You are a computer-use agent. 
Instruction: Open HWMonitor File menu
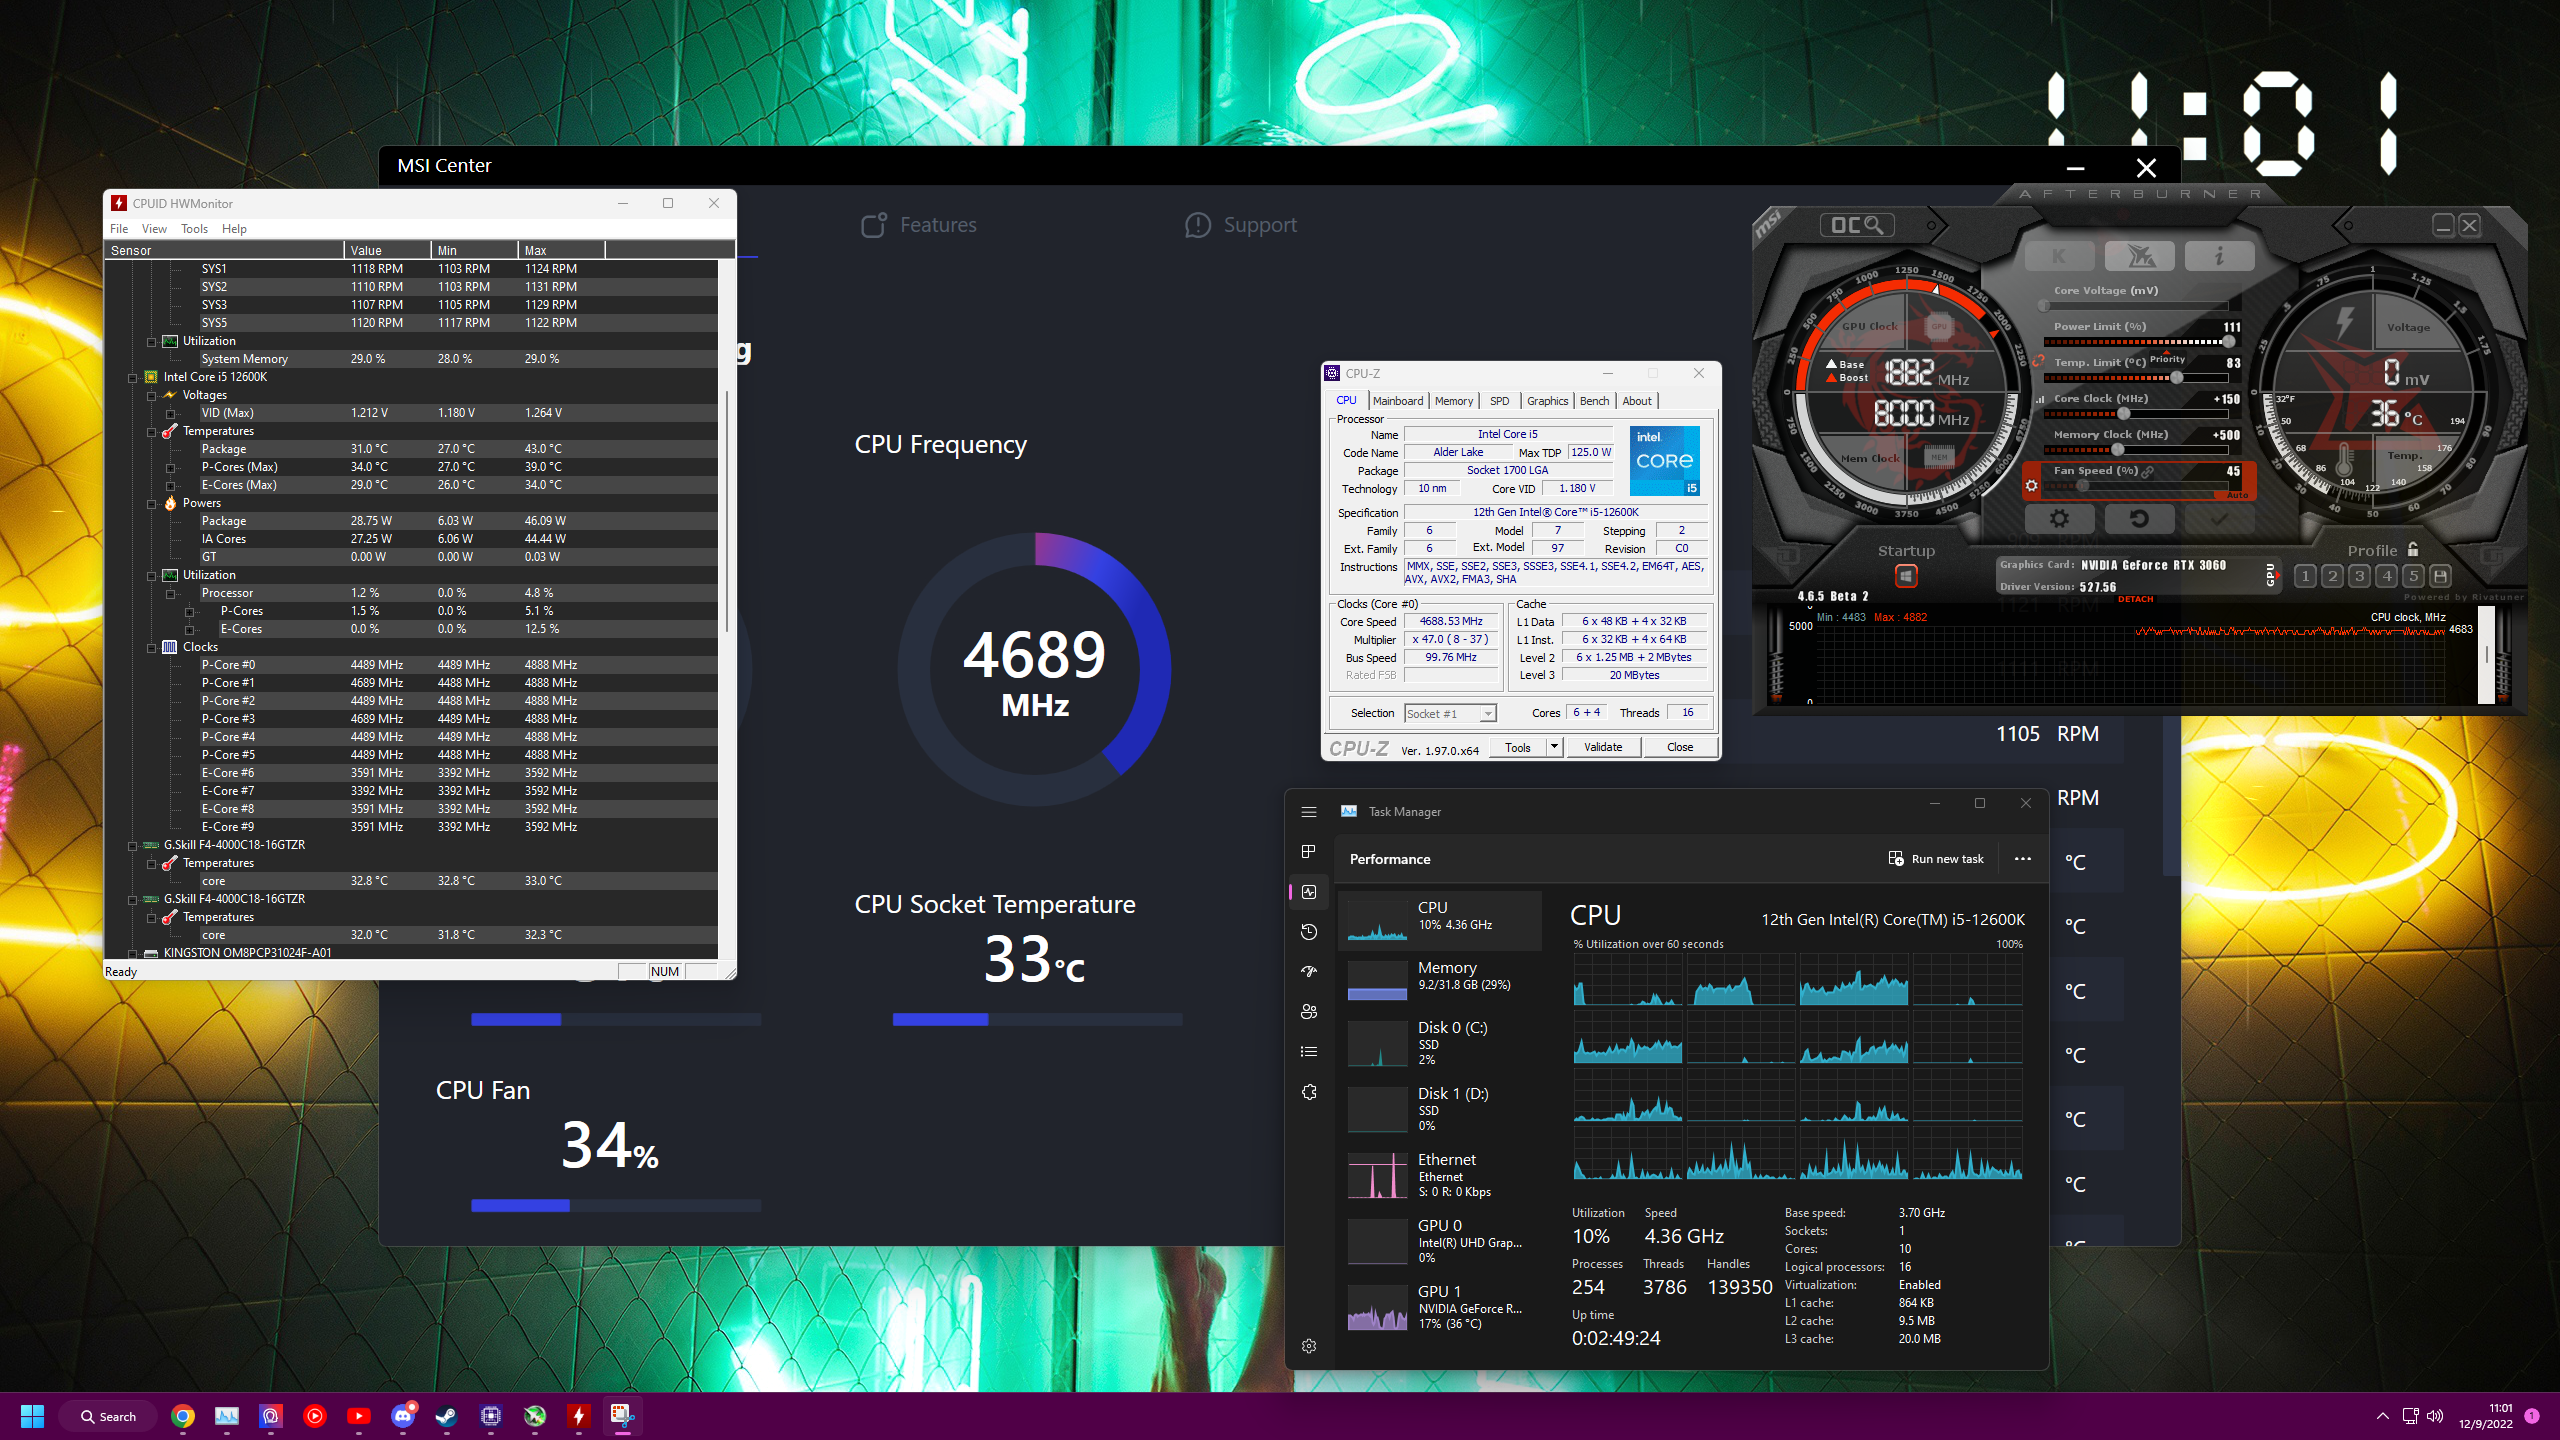pos(119,229)
